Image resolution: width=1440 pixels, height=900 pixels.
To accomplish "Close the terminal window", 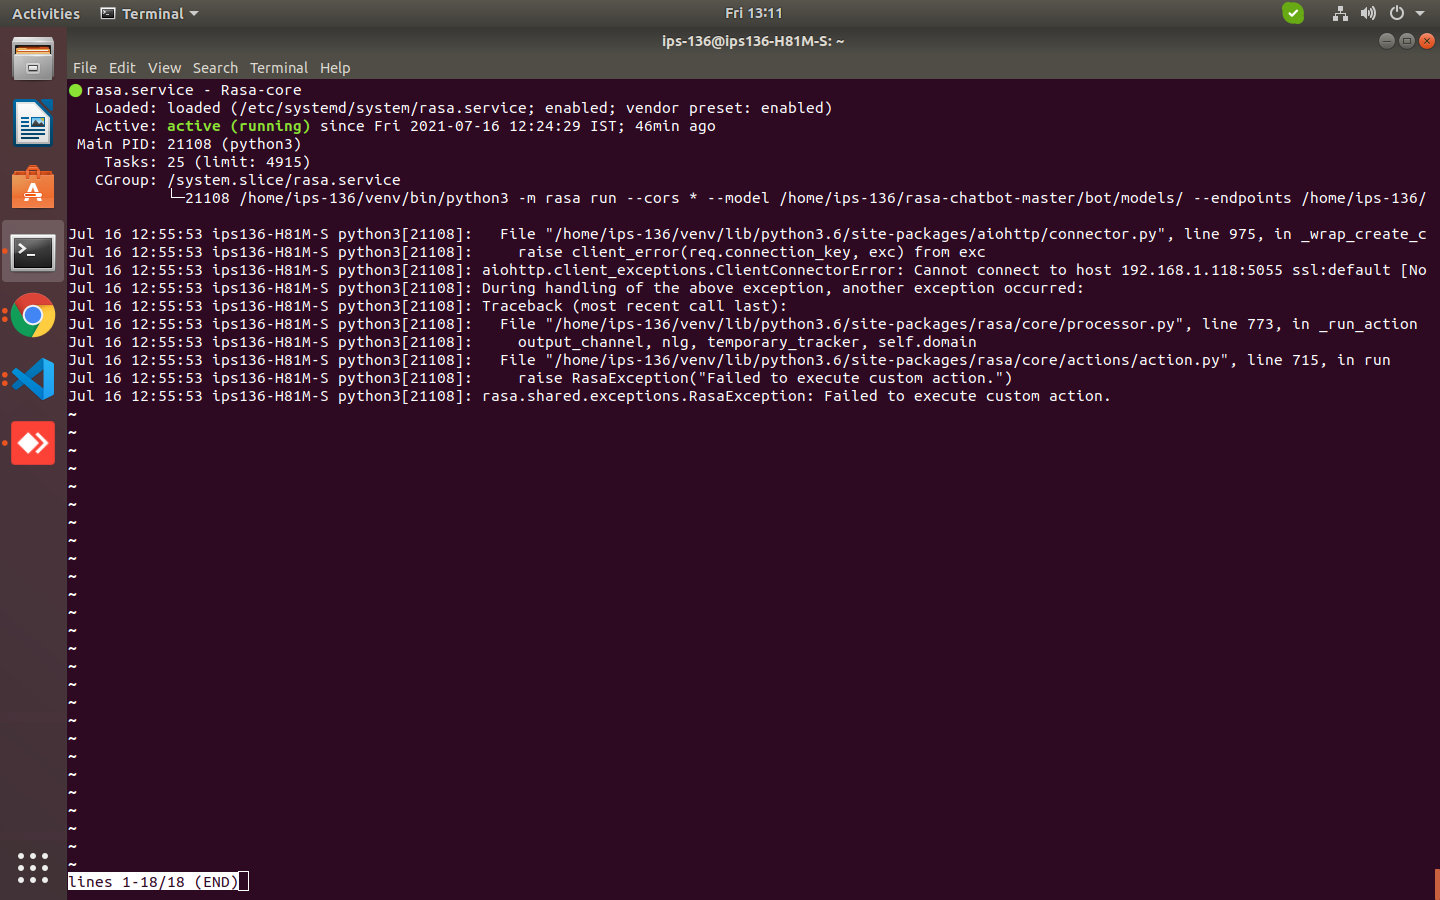I will (x=1427, y=41).
